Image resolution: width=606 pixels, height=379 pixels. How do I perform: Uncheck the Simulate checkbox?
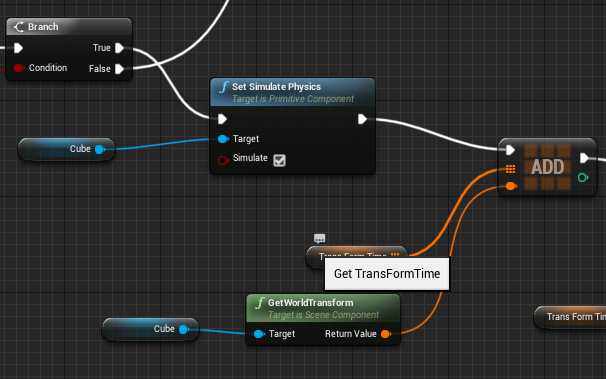[279, 160]
